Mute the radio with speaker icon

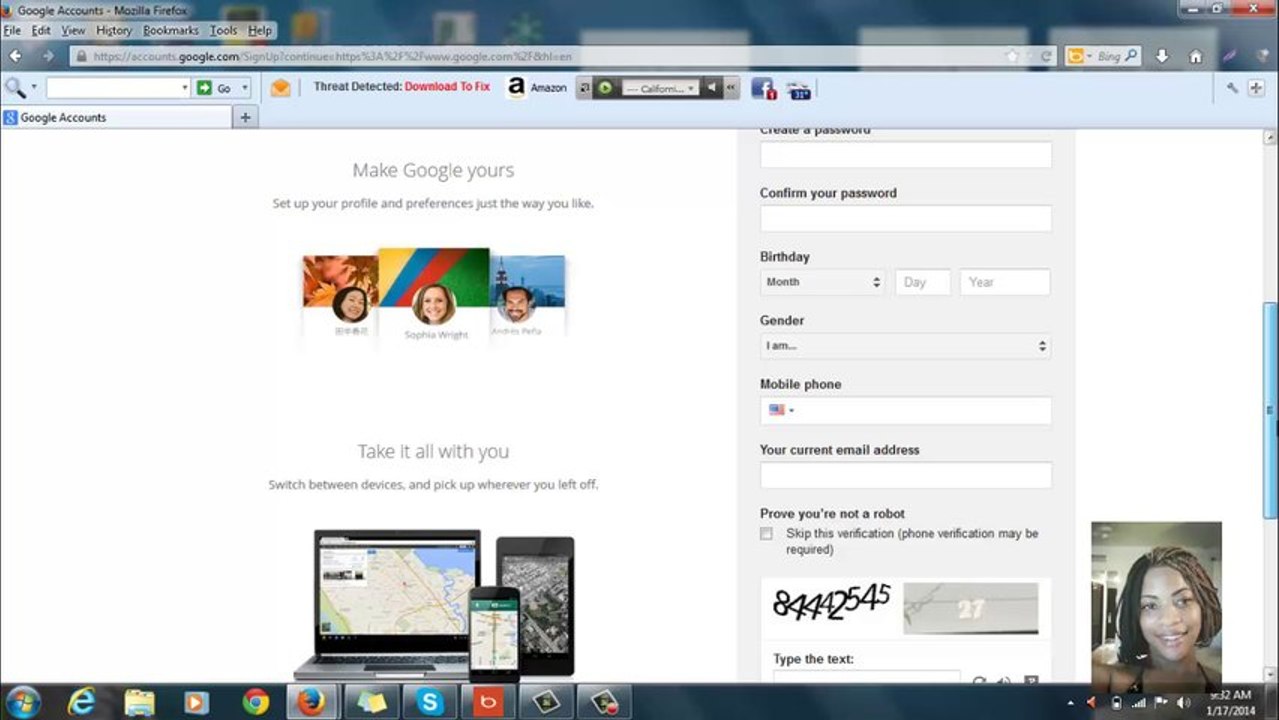tap(711, 88)
